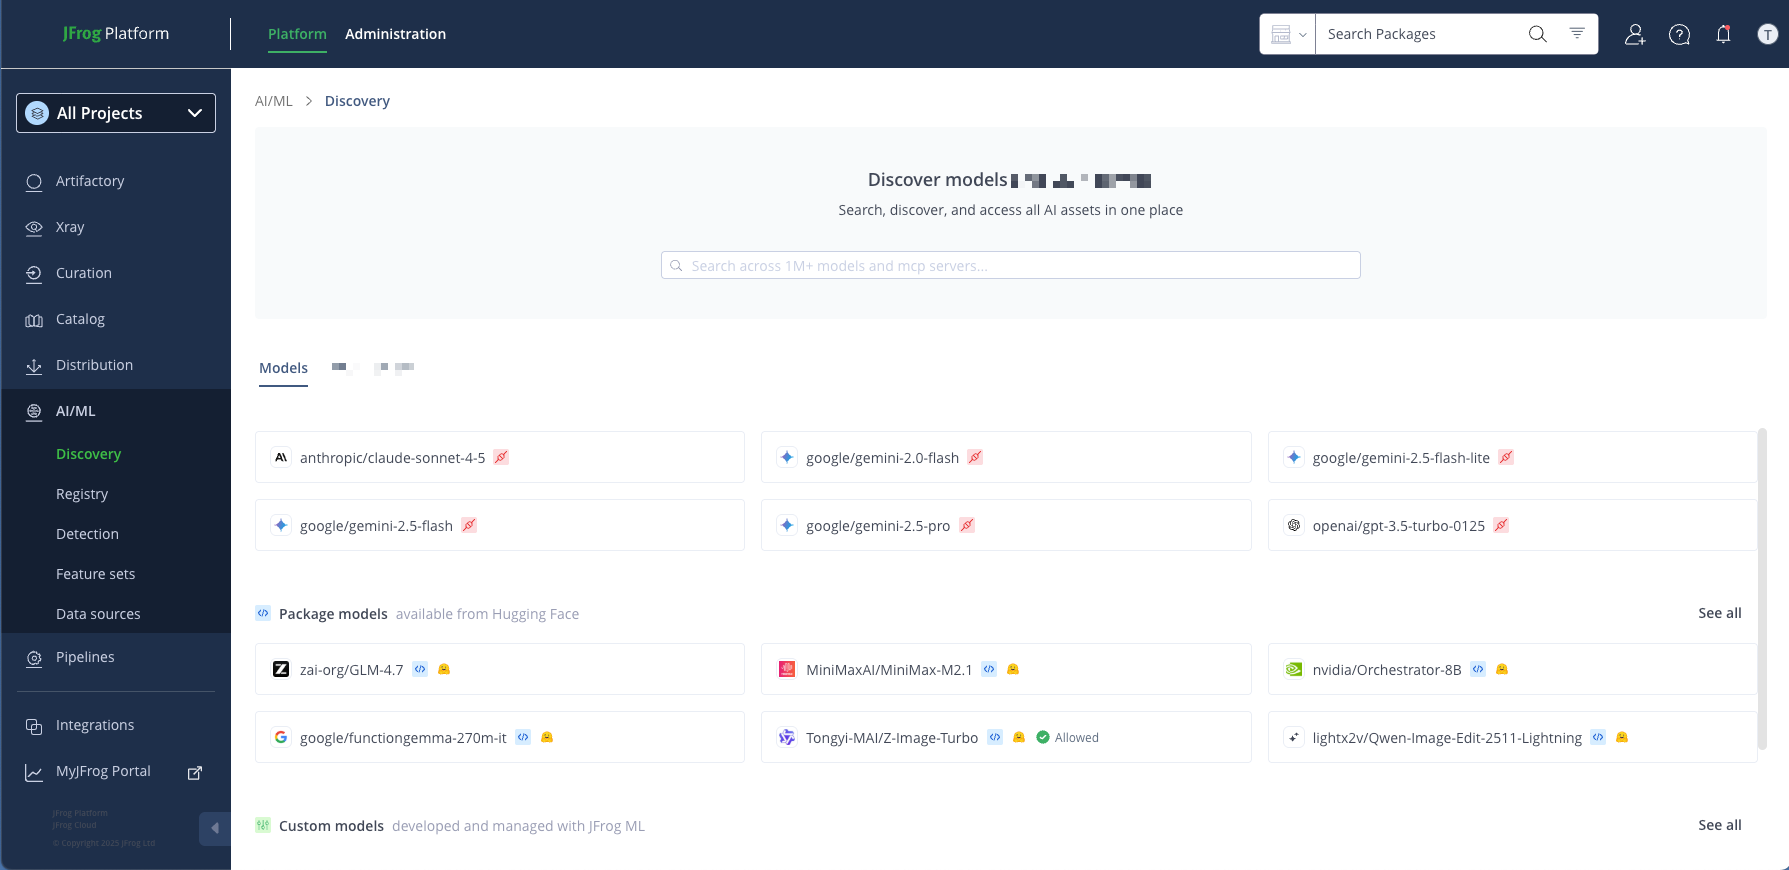Open Detection in the AI/ML submenu
Viewport: 1789px width, 870px height.
point(87,534)
